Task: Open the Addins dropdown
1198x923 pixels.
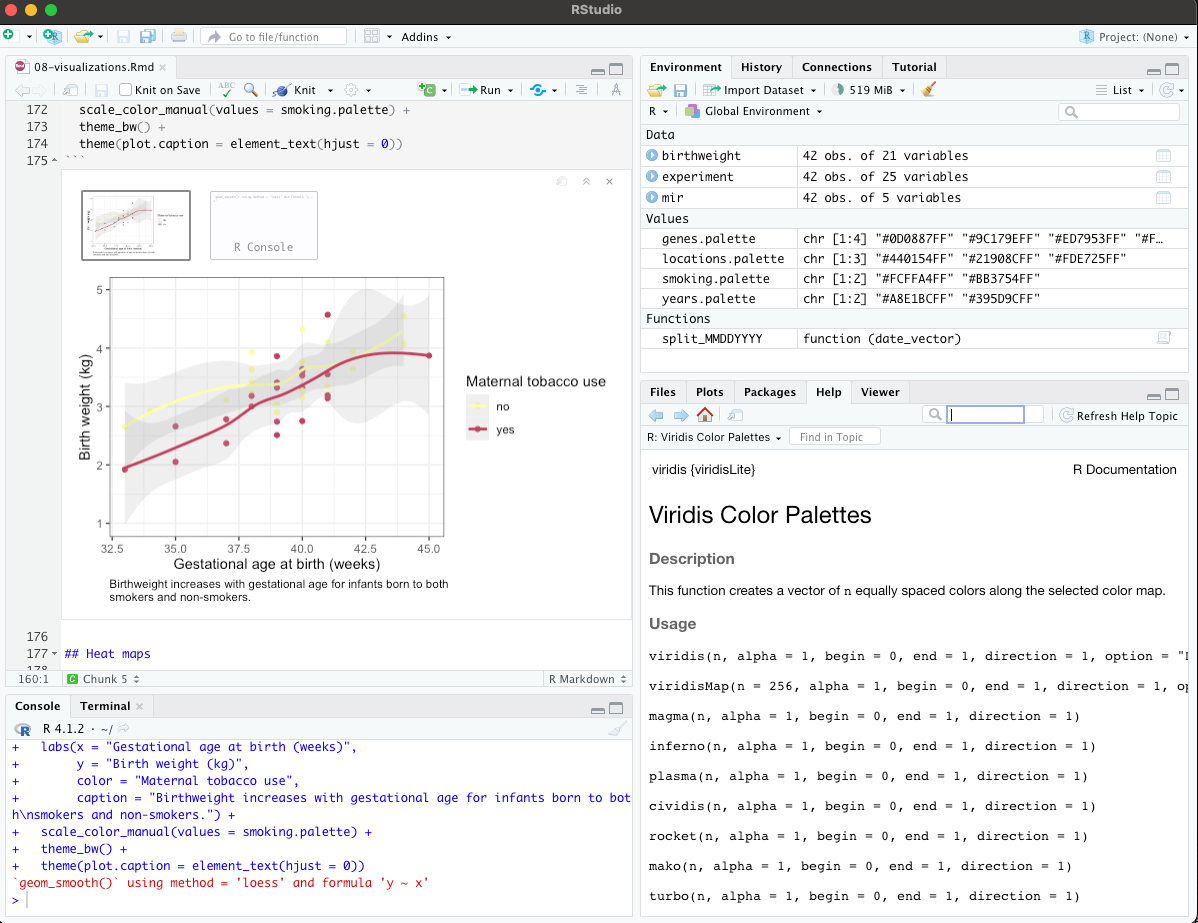Action: (x=426, y=37)
